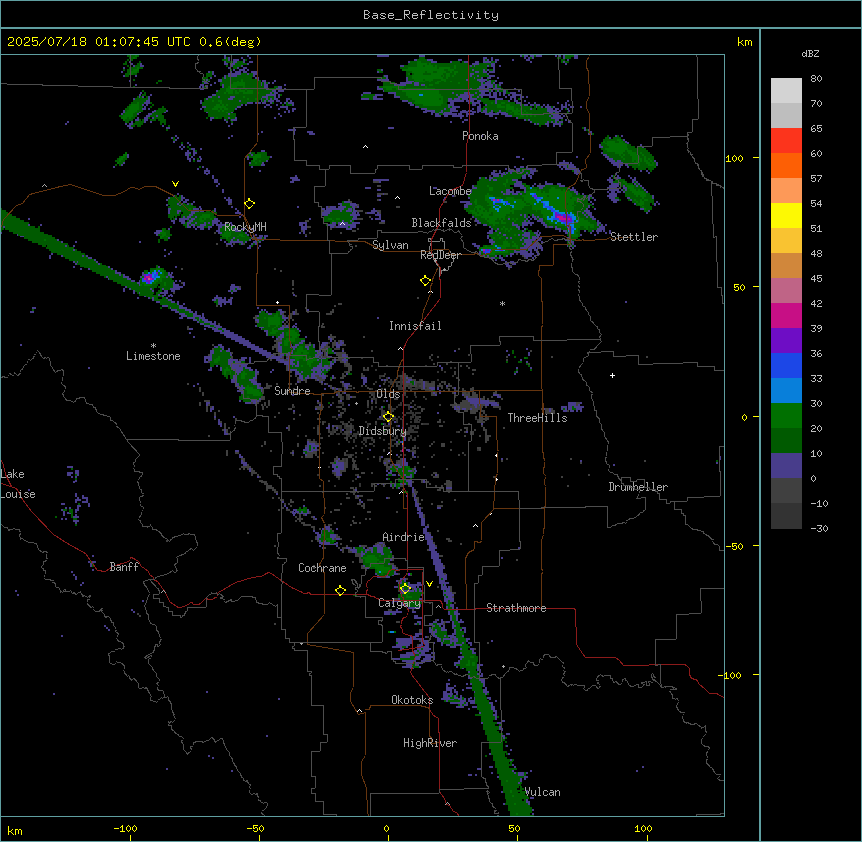
Task: Click the ThreeHills city label
Action: tap(537, 418)
